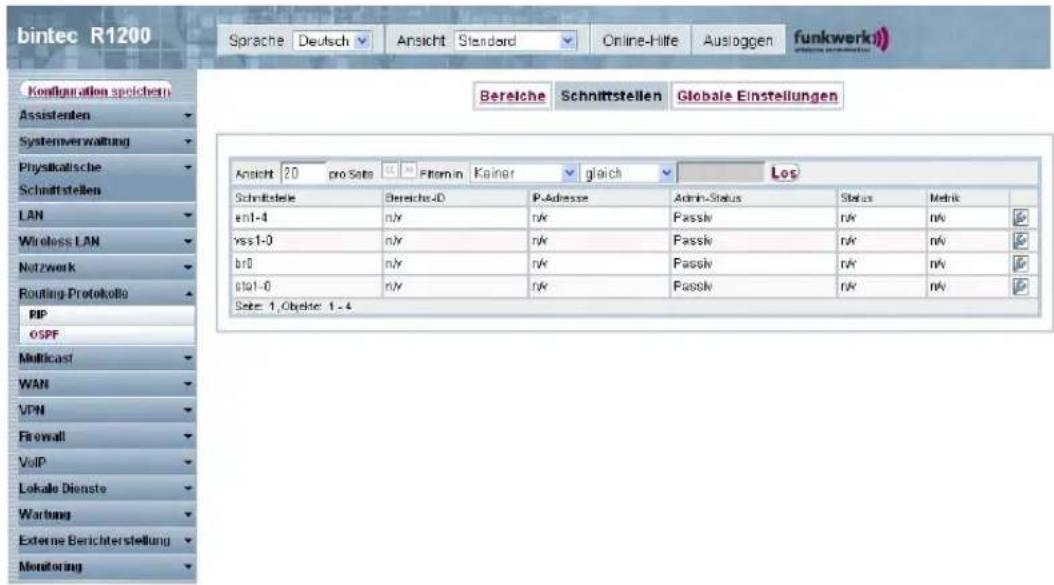The image size is (1054, 585).
Task: Click the edit icon for en1-4 row
Action: pos(1020,218)
